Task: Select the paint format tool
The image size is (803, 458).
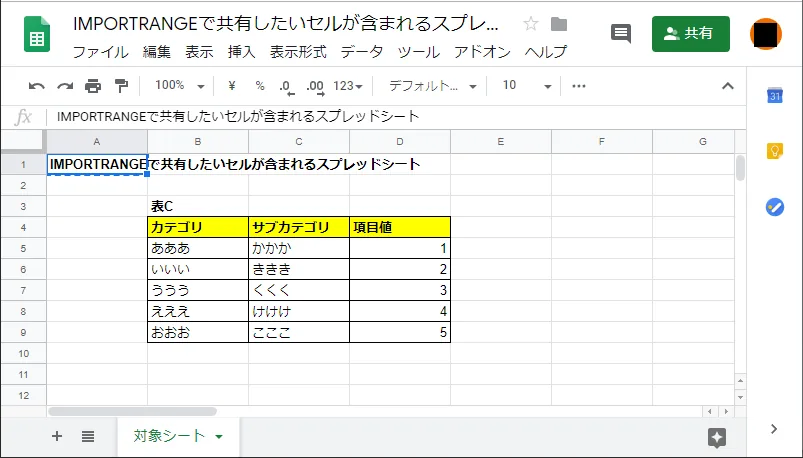Action: point(121,86)
